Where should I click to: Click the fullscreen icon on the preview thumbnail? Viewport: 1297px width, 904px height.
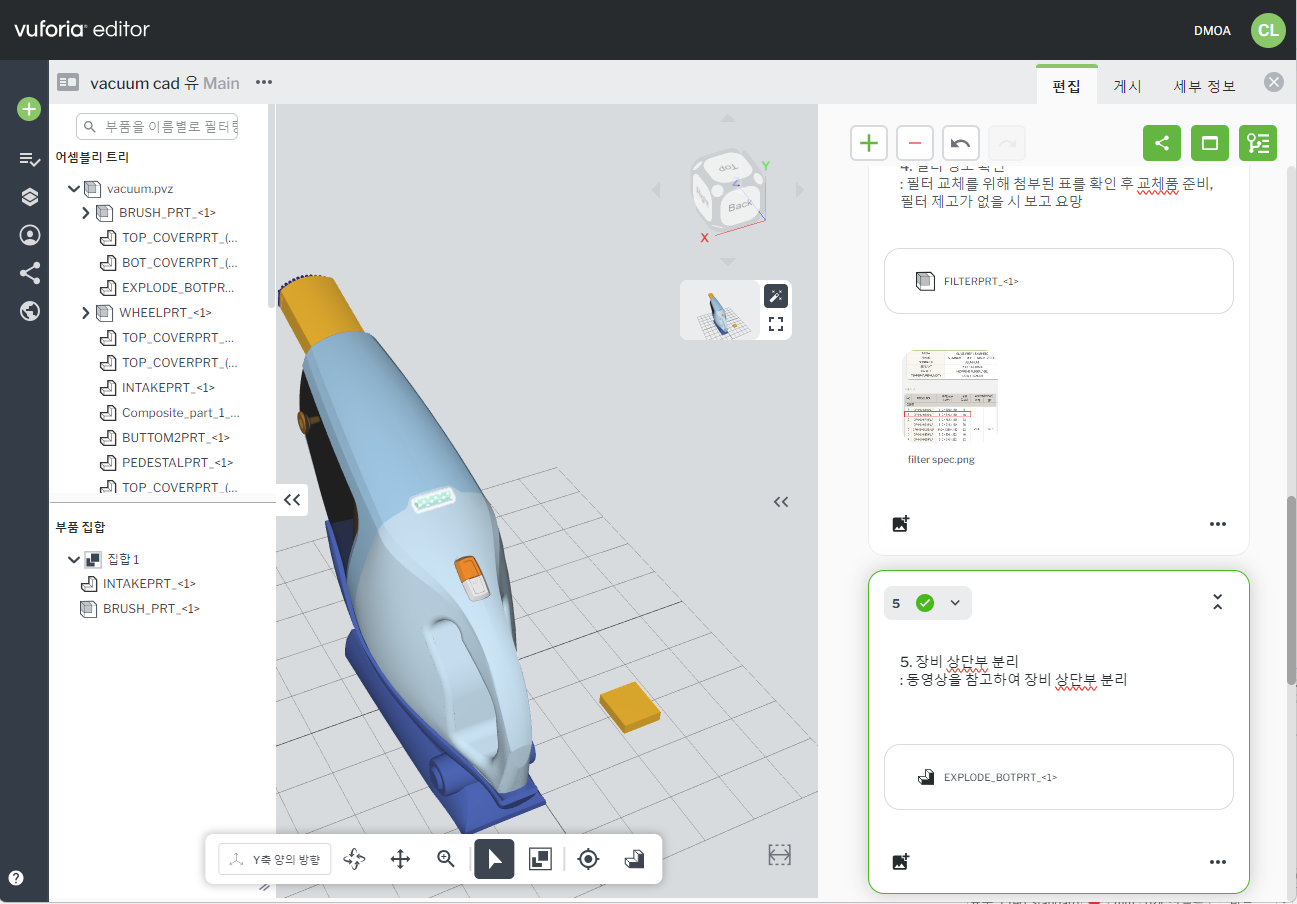click(x=775, y=324)
